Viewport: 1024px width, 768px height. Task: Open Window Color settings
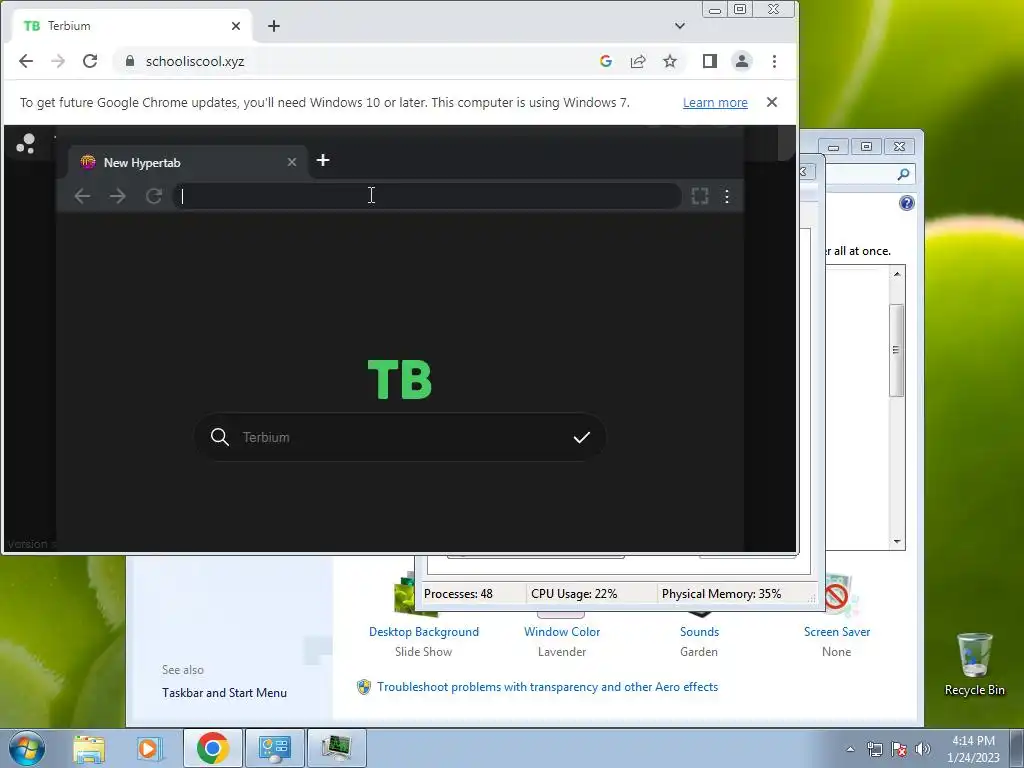562,632
